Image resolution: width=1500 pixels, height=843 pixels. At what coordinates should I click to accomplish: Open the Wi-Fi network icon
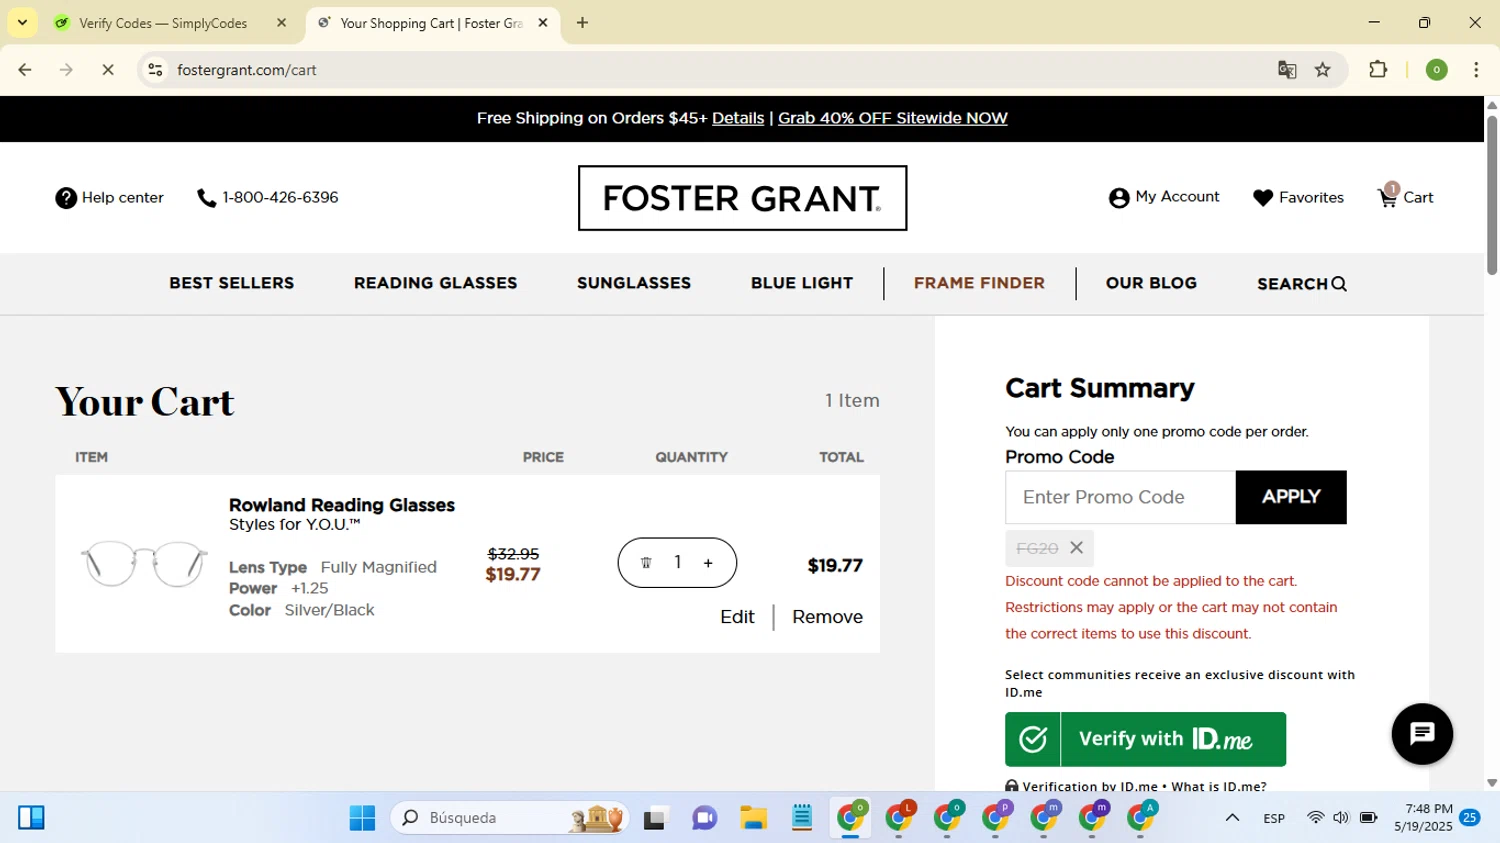[x=1315, y=818]
